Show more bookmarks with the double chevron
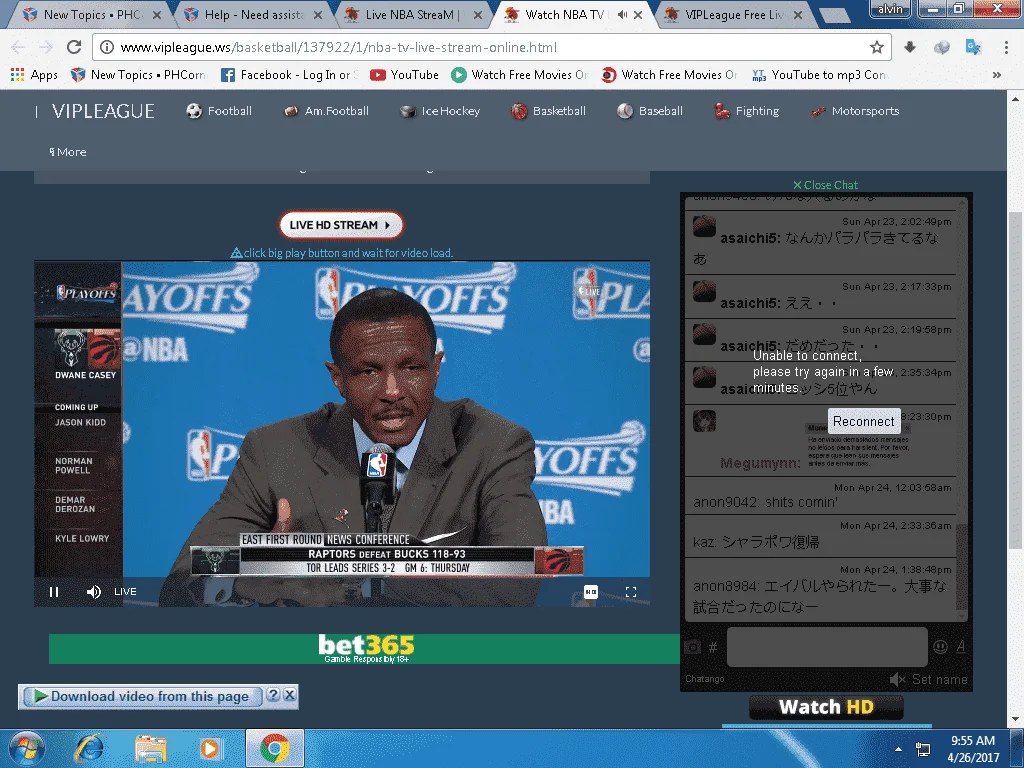This screenshot has width=1024, height=768. point(997,74)
